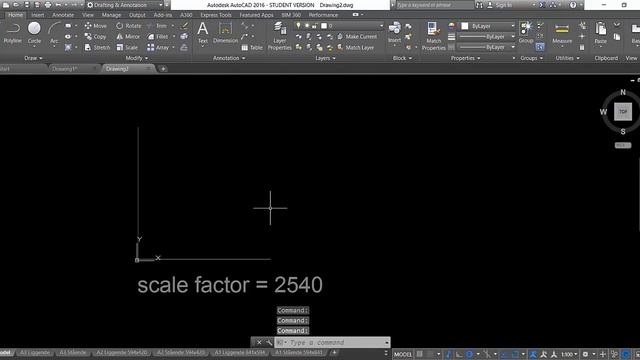The height and width of the screenshot is (360, 640).
Task: Expand the Block panel
Action: point(402,58)
